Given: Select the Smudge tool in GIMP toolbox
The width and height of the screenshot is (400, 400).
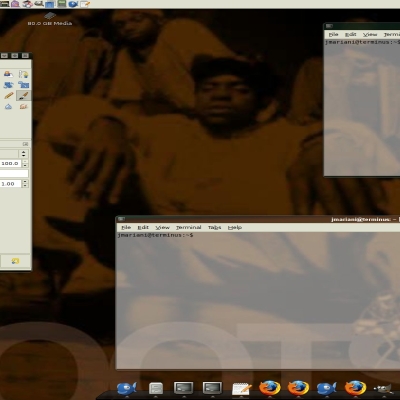Looking at the screenshot, I should point(23,107).
